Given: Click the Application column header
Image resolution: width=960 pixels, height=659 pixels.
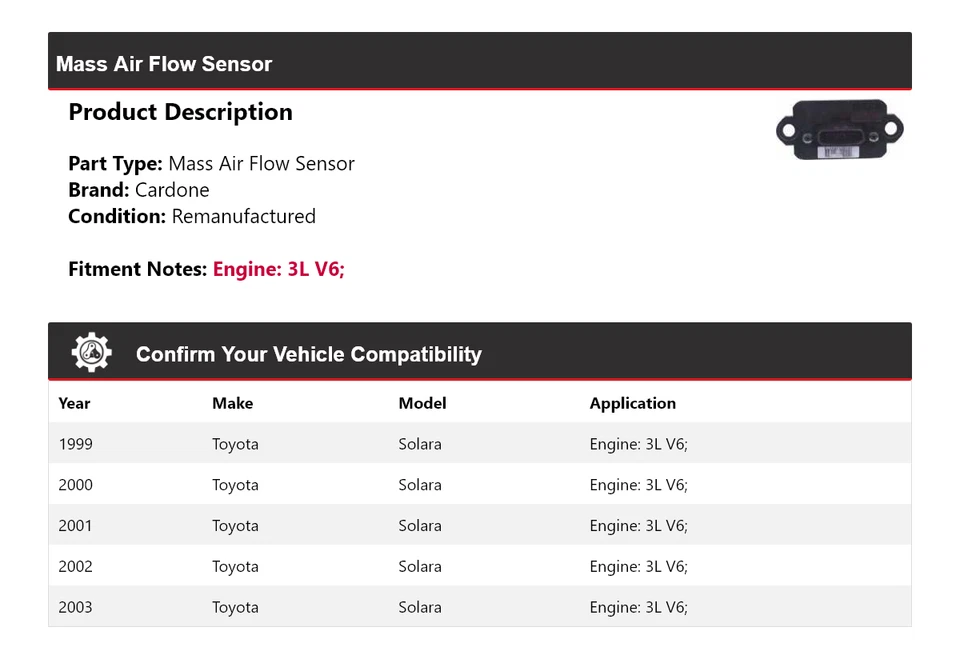Looking at the screenshot, I should point(632,403).
